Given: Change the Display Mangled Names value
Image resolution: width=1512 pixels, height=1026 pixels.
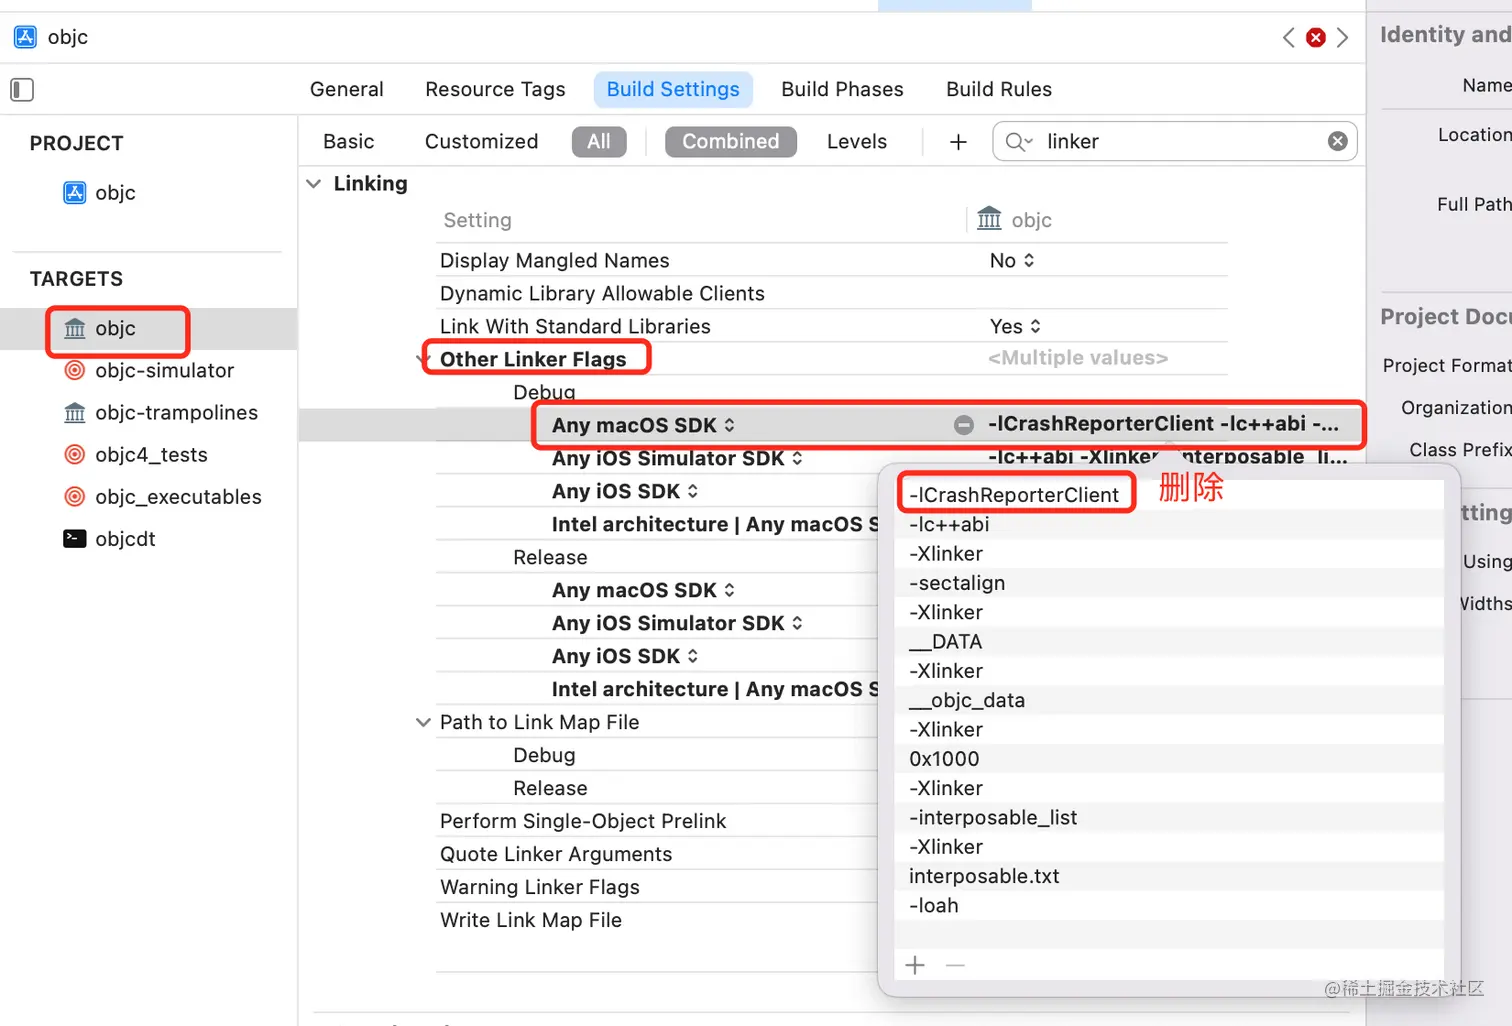Looking at the screenshot, I should pos(1012,260).
